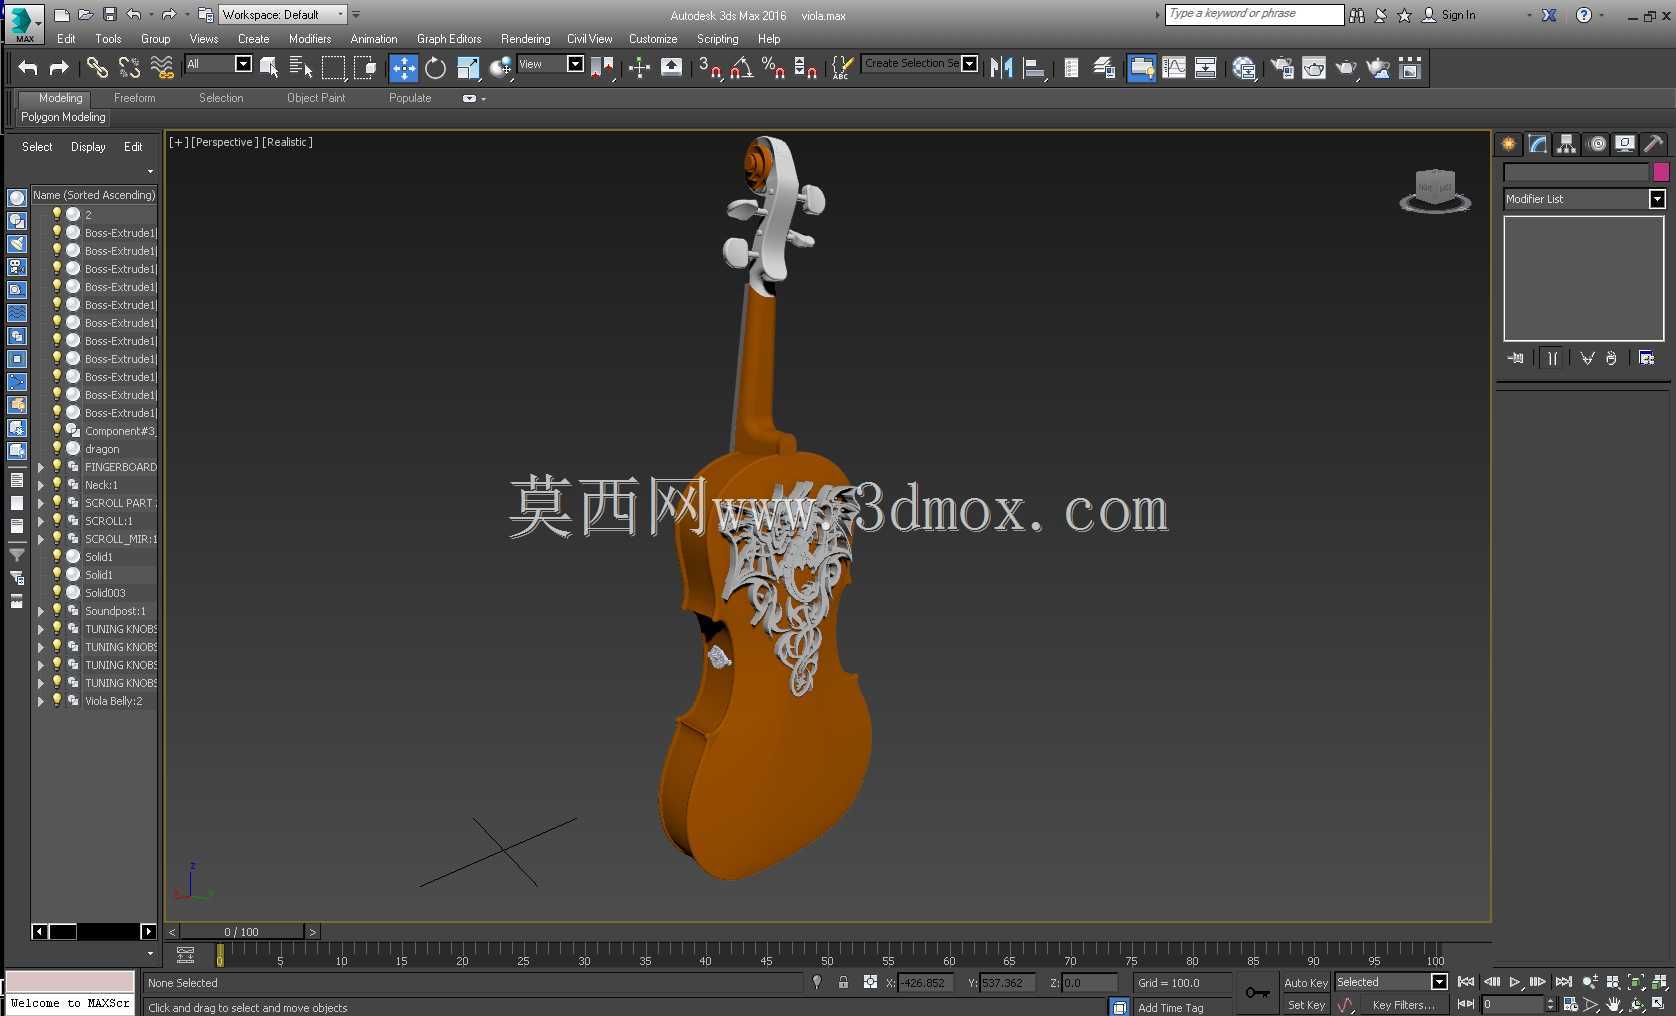This screenshot has width=1676, height=1016.
Task: Toggle visibility bulb for dragon object
Action: pyautogui.click(x=57, y=448)
